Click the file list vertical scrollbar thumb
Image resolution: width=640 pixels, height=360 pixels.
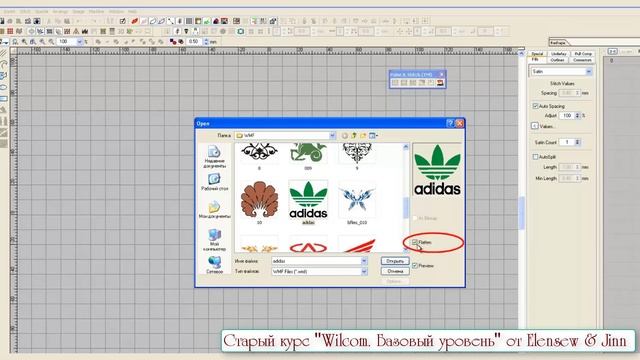pos(406,208)
